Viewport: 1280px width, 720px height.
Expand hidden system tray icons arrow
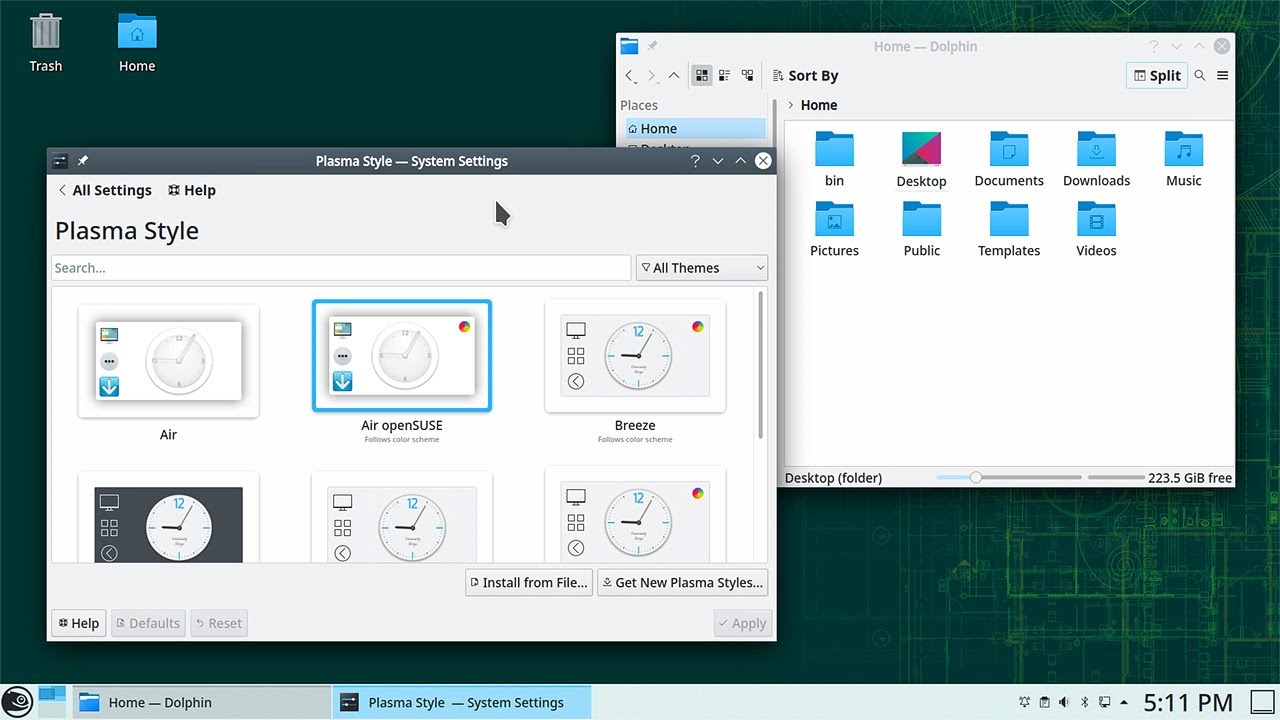tap(1125, 702)
